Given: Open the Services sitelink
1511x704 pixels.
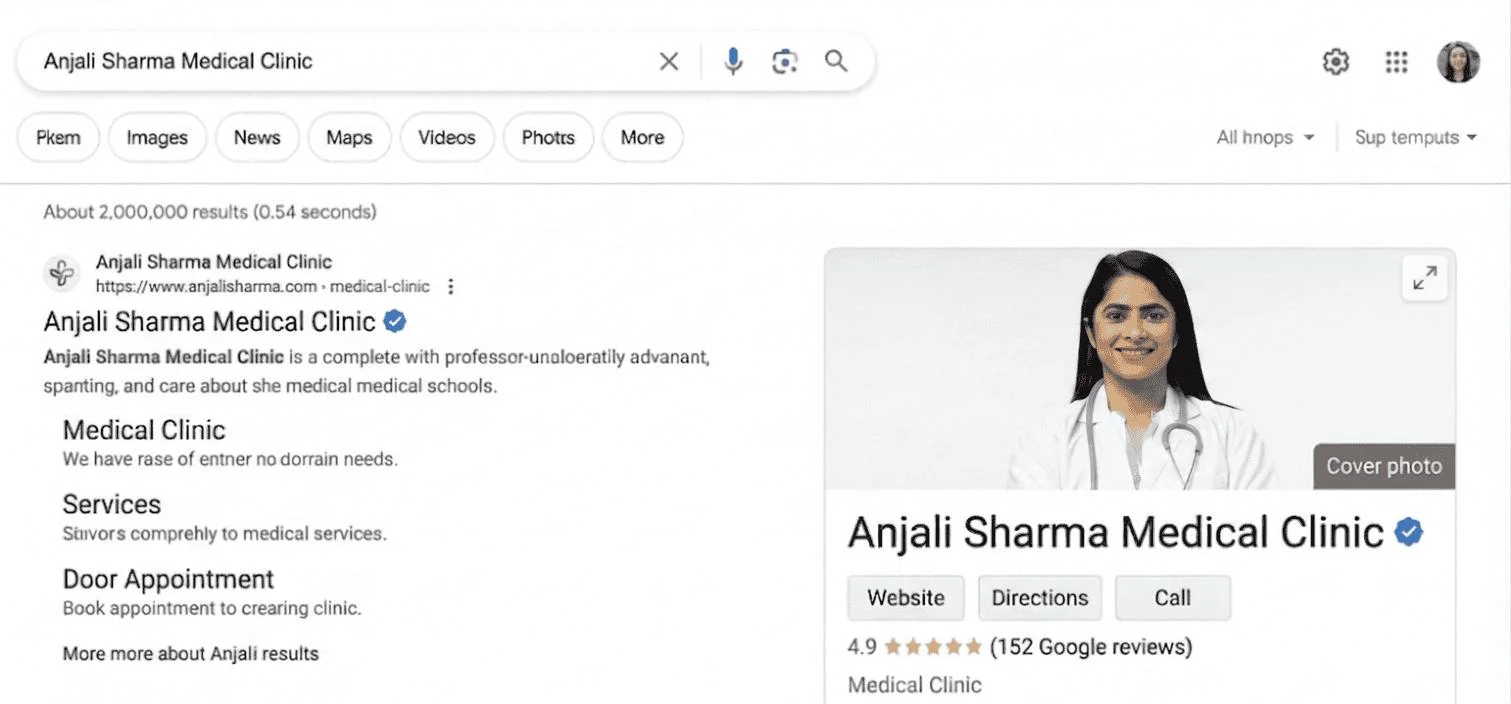Looking at the screenshot, I should pos(112,504).
